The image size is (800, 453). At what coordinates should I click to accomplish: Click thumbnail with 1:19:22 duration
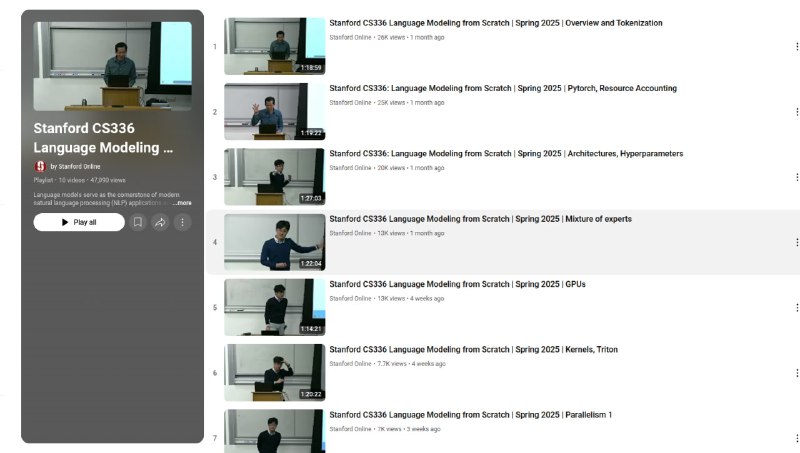(x=274, y=112)
